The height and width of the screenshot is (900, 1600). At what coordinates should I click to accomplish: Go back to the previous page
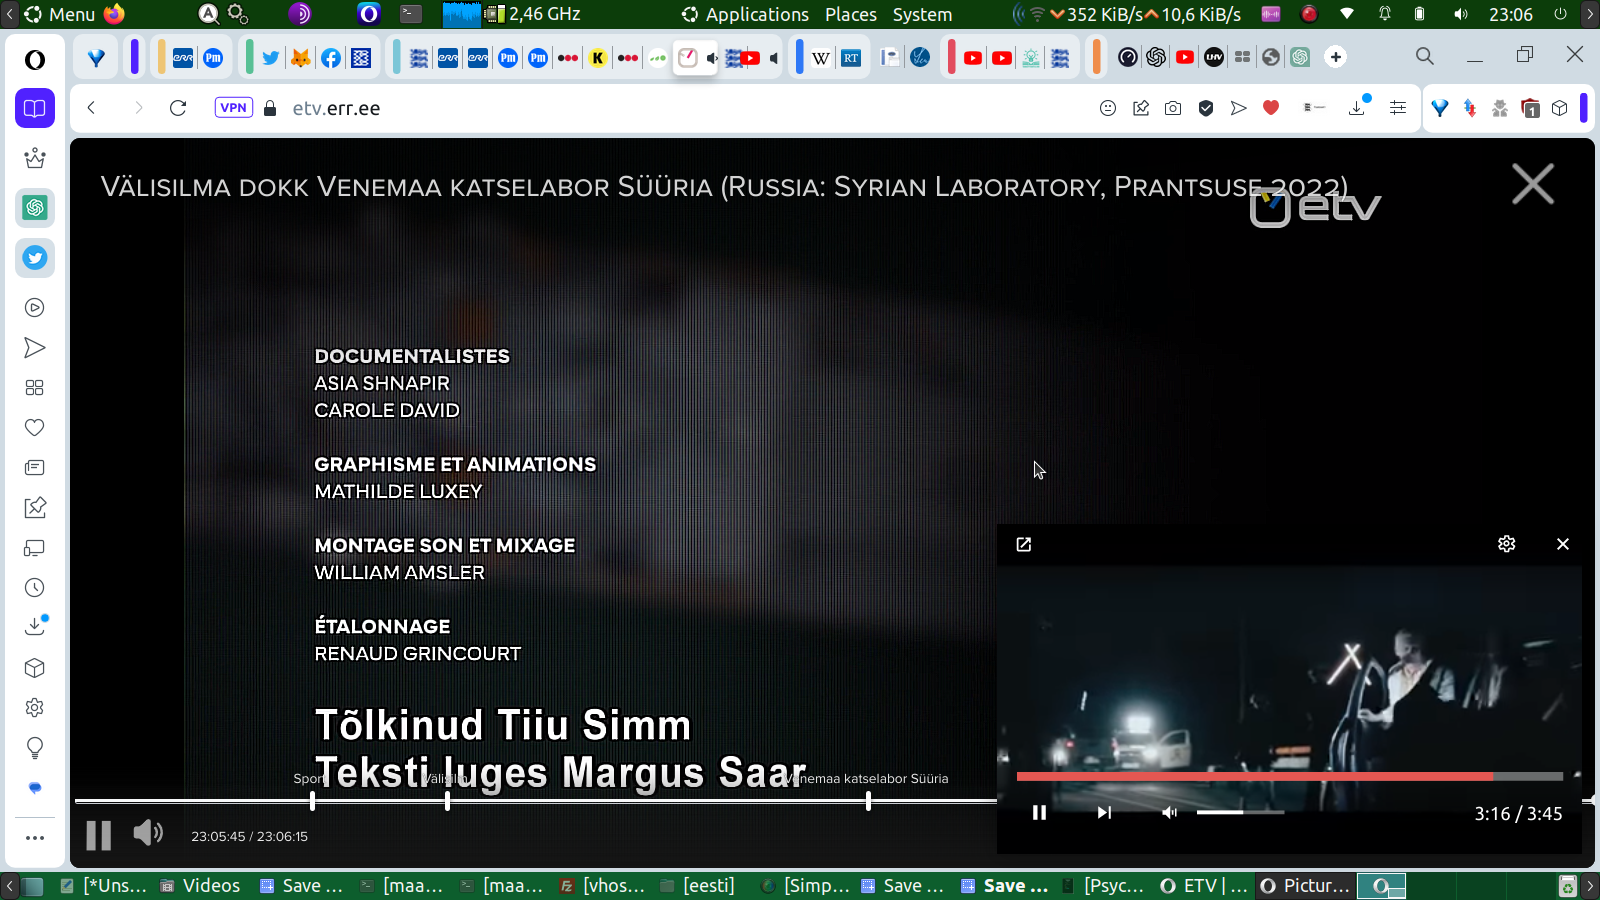coord(91,108)
